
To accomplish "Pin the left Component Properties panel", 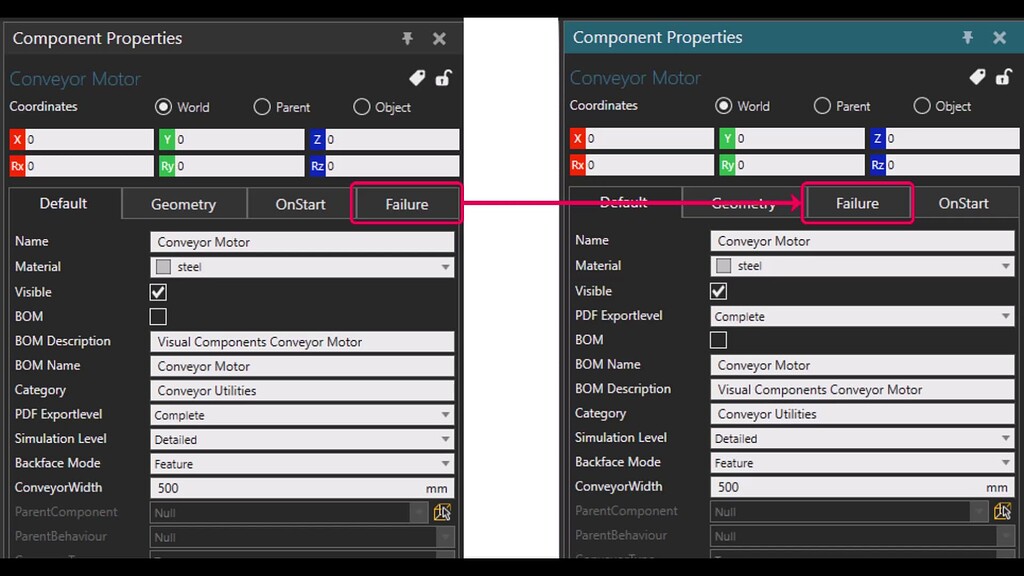I will [x=407, y=38].
